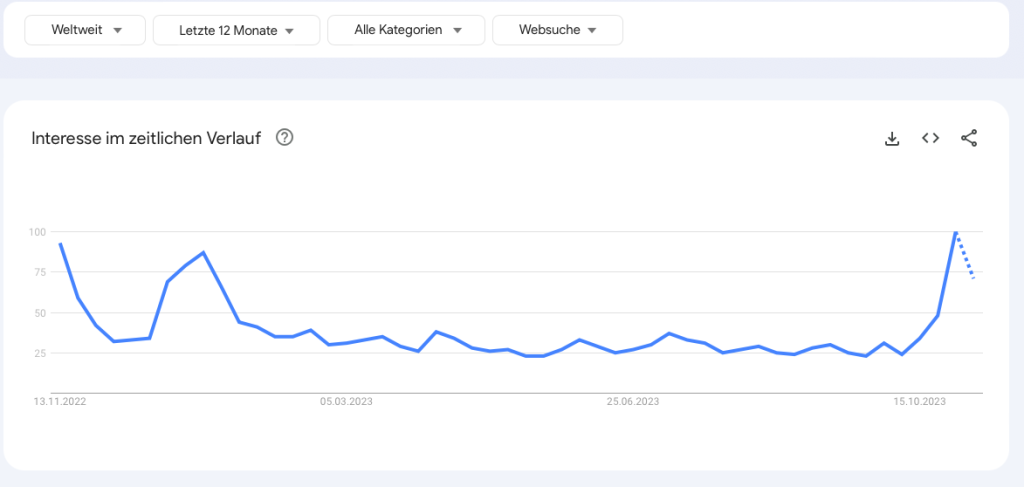The height and width of the screenshot is (487, 1024).
Task: Share the interest over time chart
Action: click(968, 139)
